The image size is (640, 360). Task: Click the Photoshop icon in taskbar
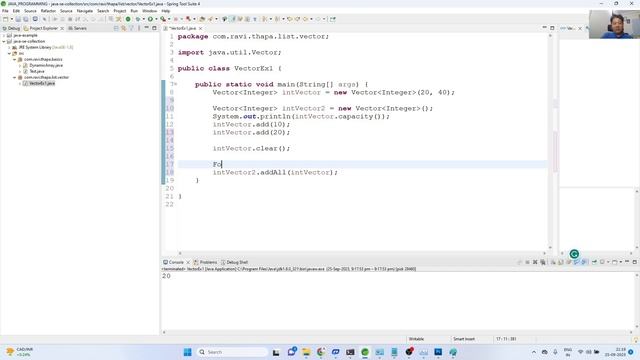pos(438,352)
